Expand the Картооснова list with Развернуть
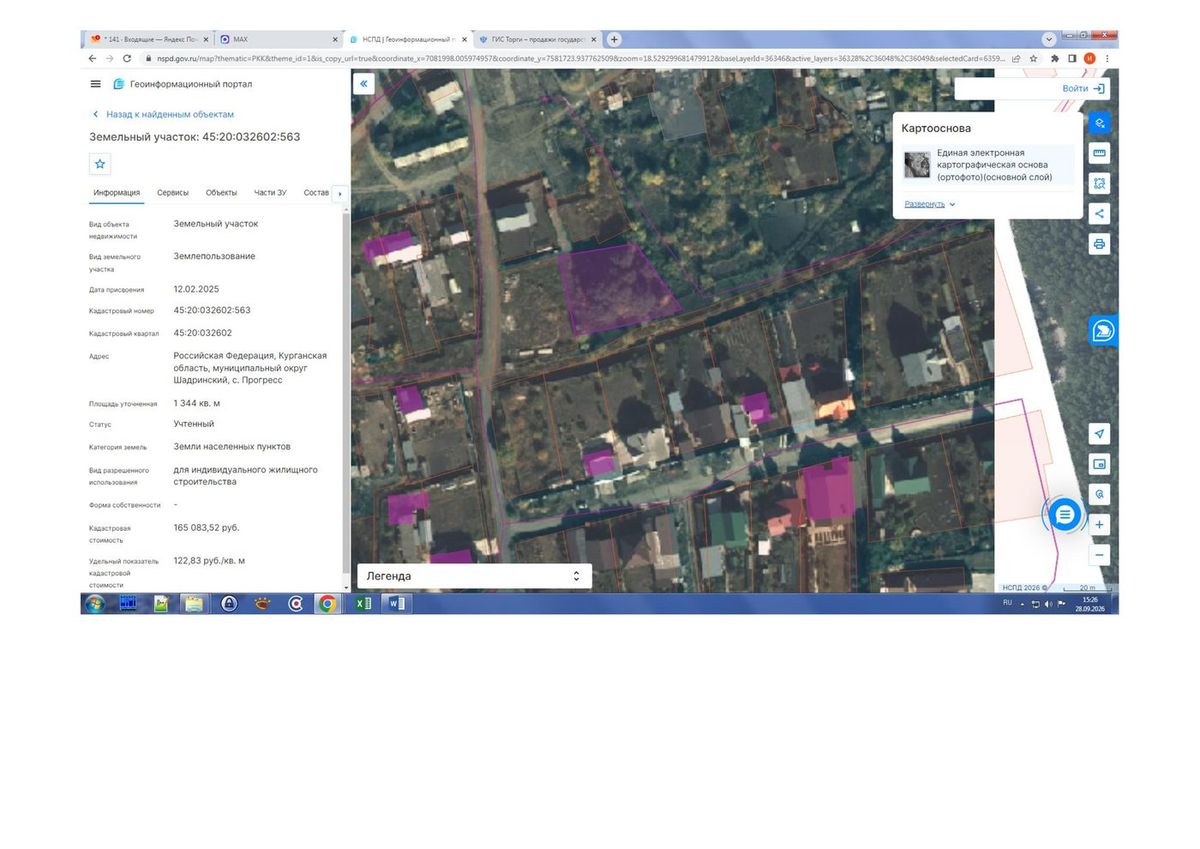 pyautogui.click(x=930, y=204)
